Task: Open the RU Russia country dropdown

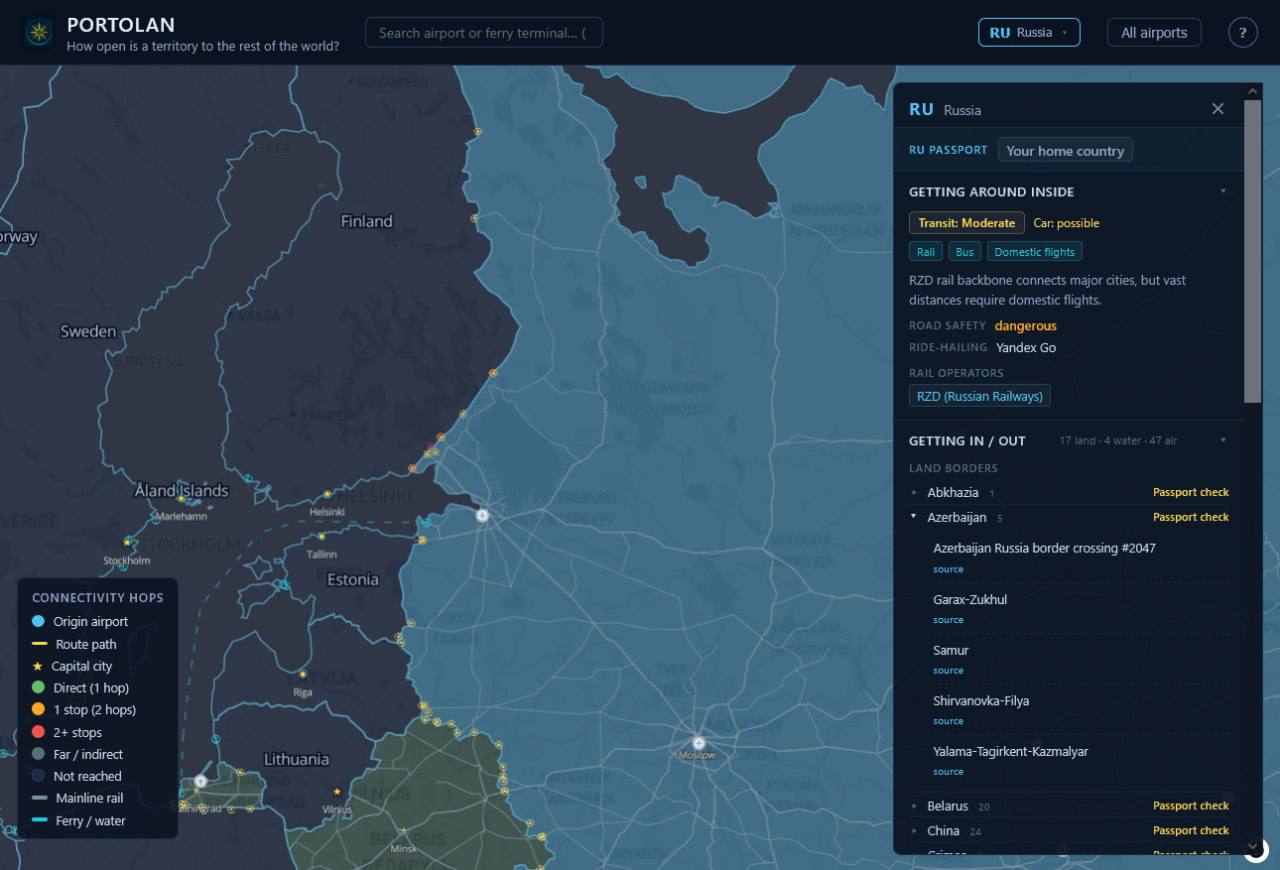Action: tap(1029, 33)
